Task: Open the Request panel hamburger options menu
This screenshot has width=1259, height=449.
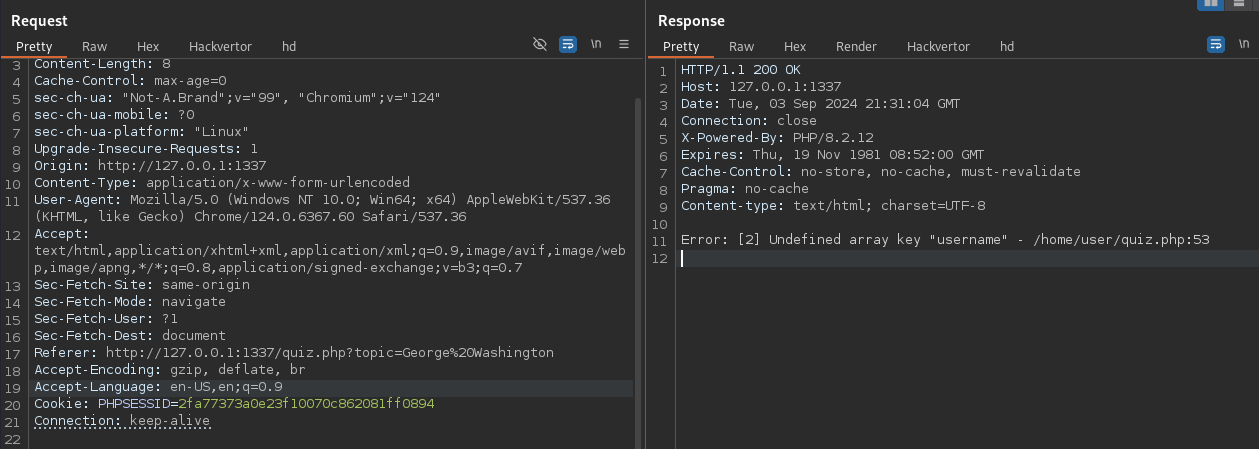Action: click(624, 44)
